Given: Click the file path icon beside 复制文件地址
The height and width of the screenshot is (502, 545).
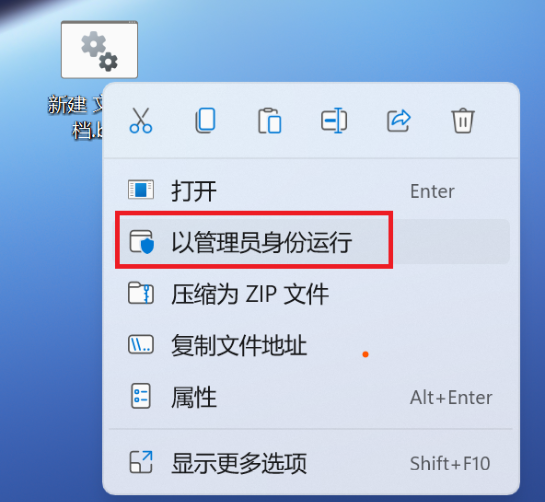Looking at the screenshot, I should 141,345.
